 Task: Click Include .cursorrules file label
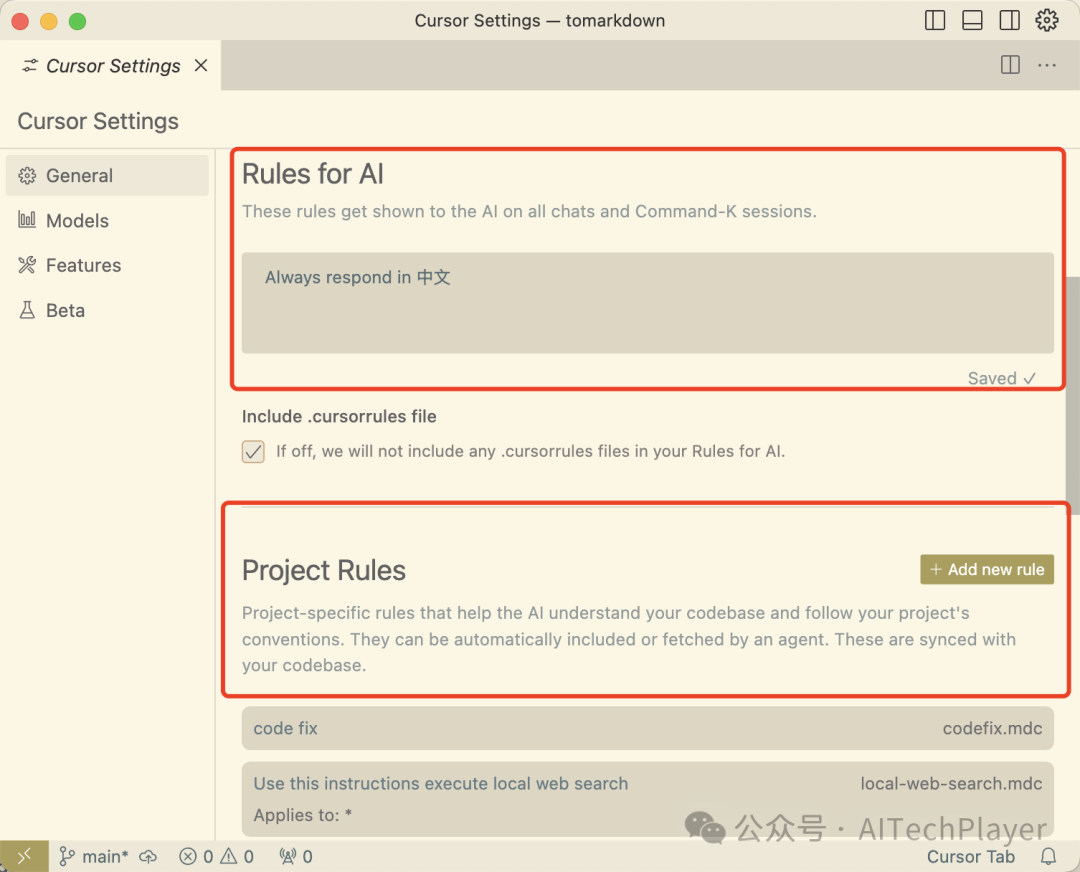pos(339,417)
